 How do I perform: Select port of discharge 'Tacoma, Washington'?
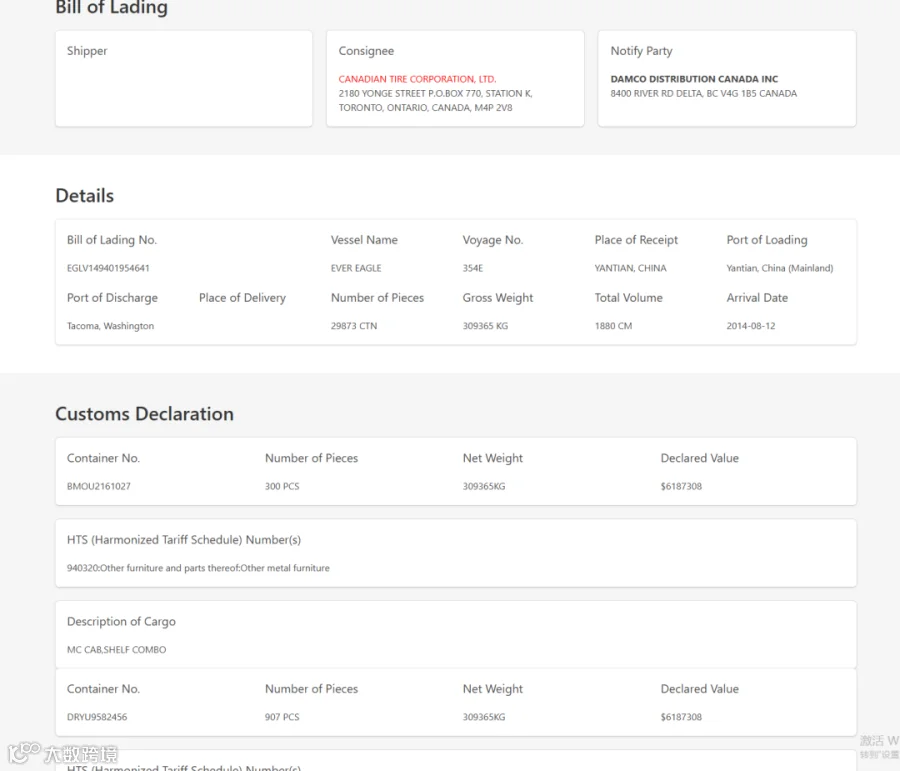pyautogui.click(x=110, y=326)
